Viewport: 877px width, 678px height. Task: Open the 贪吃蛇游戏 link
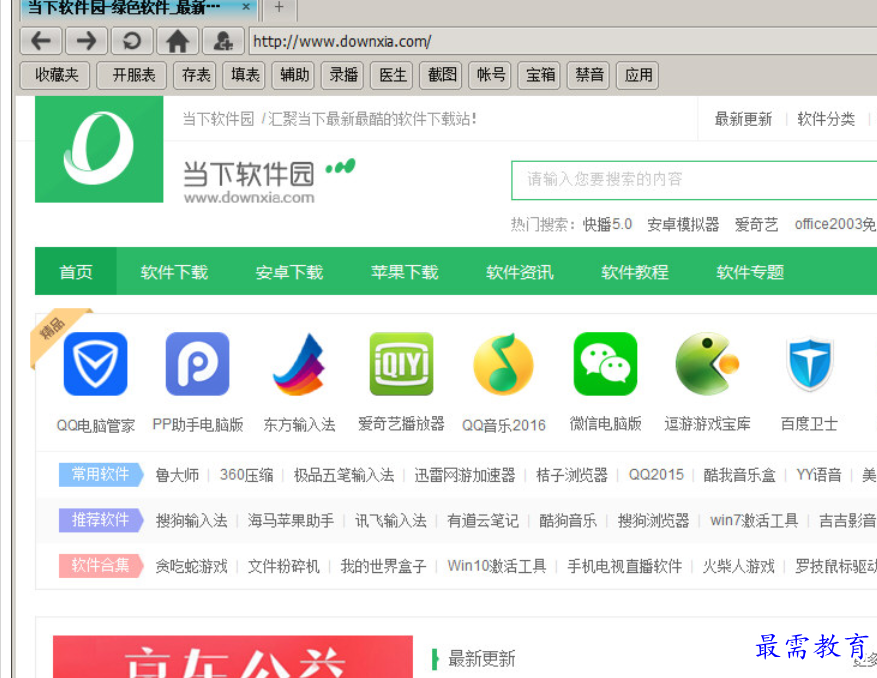[x=191, y=566]
